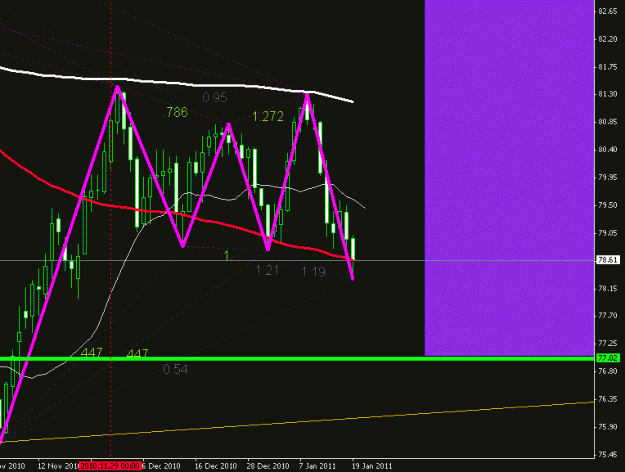This screenshot has height=472, width=625.
Task: Click the 16 Dec 2010 date label
Action: click(x=216, y=466)
